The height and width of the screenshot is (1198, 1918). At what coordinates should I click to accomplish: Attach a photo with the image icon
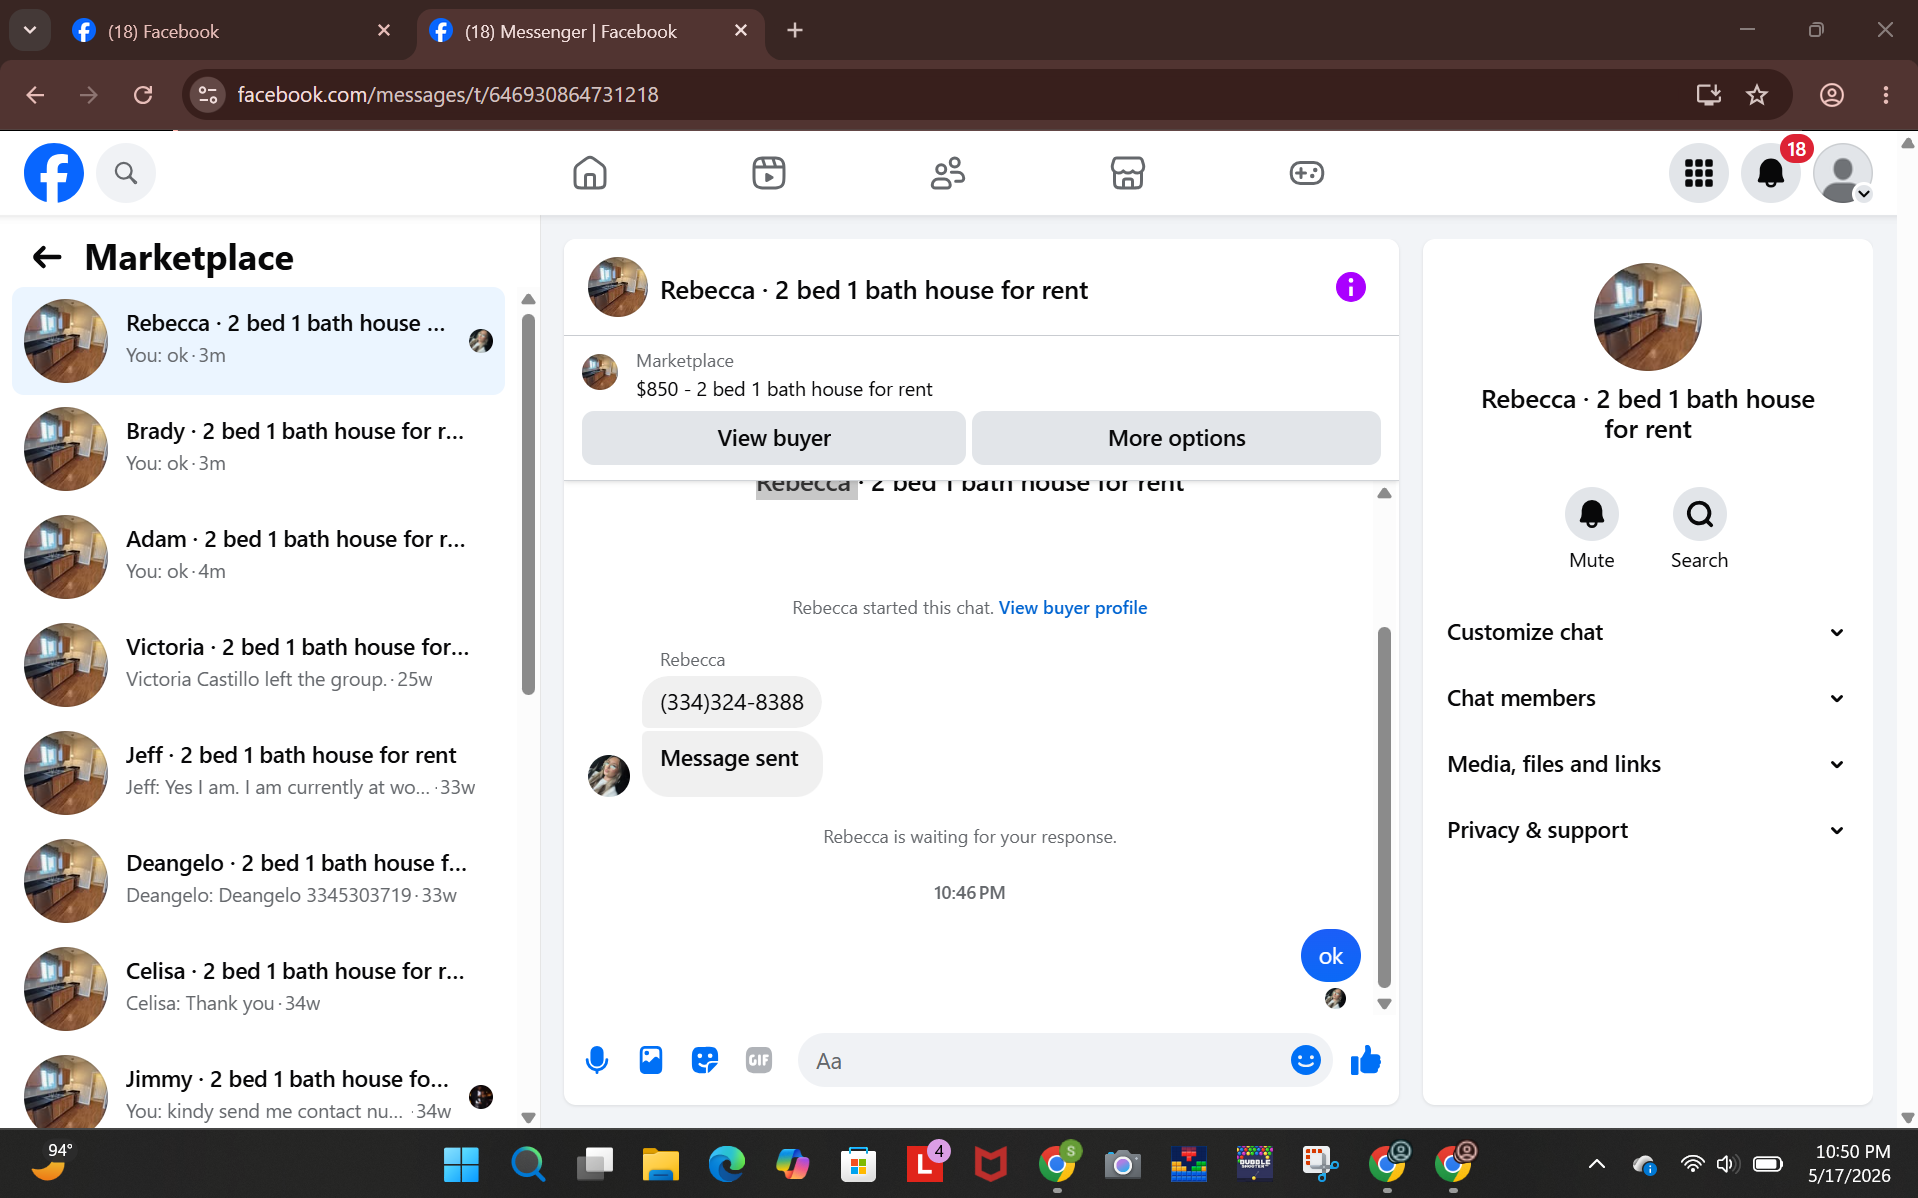point(651,1060)
